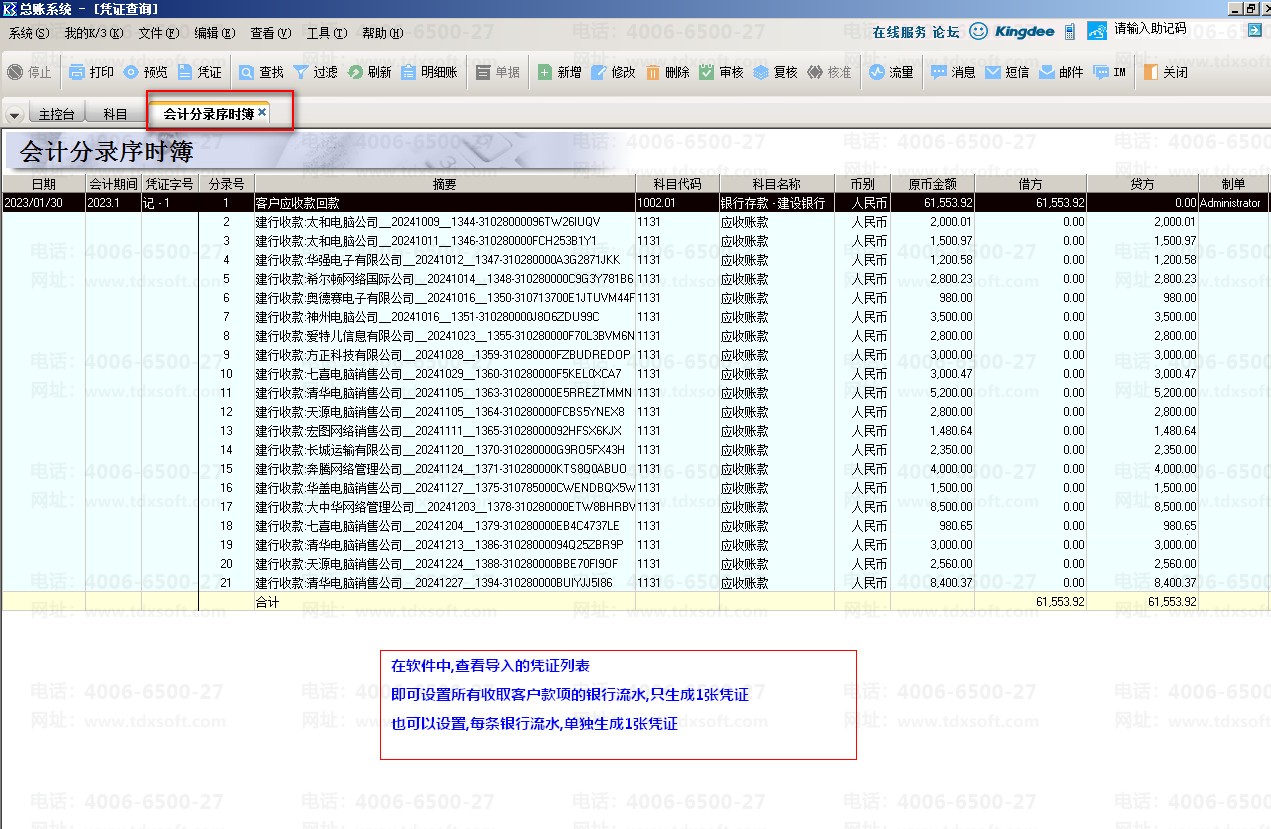Image resolution: width=1271 pixels, height=829 pixels.
Task: Expand the tab list dropdown arrow
Action: tap(14, 115)
